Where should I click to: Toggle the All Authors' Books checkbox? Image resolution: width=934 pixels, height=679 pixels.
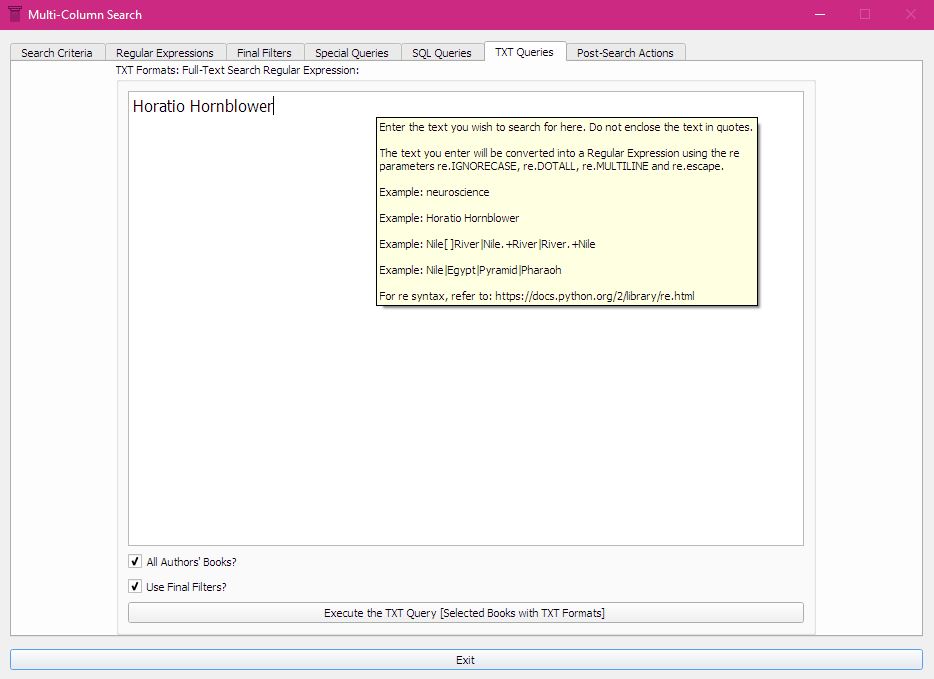pyautogui.click(x=135, y=561)
